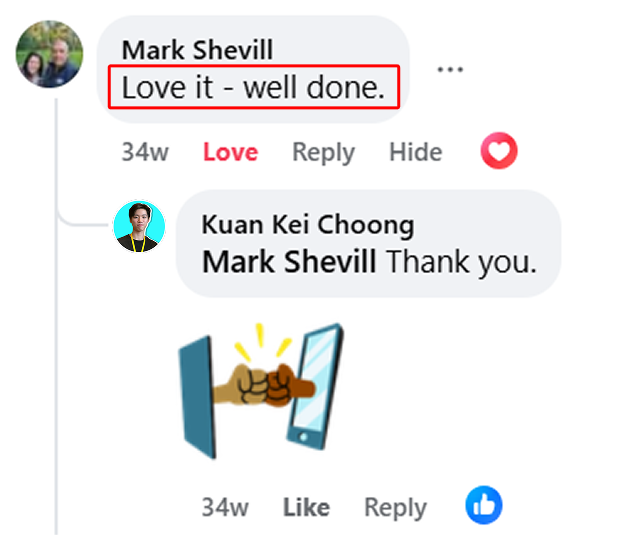Toggle the Love reaction on Mark's comment
Screen dimensions: 632x535
(x=231, y=152)
